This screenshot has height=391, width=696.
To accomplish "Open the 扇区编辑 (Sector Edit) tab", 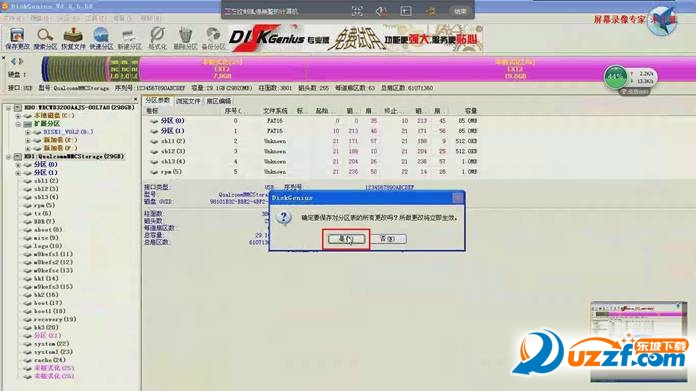I will [x=218, y=101].
